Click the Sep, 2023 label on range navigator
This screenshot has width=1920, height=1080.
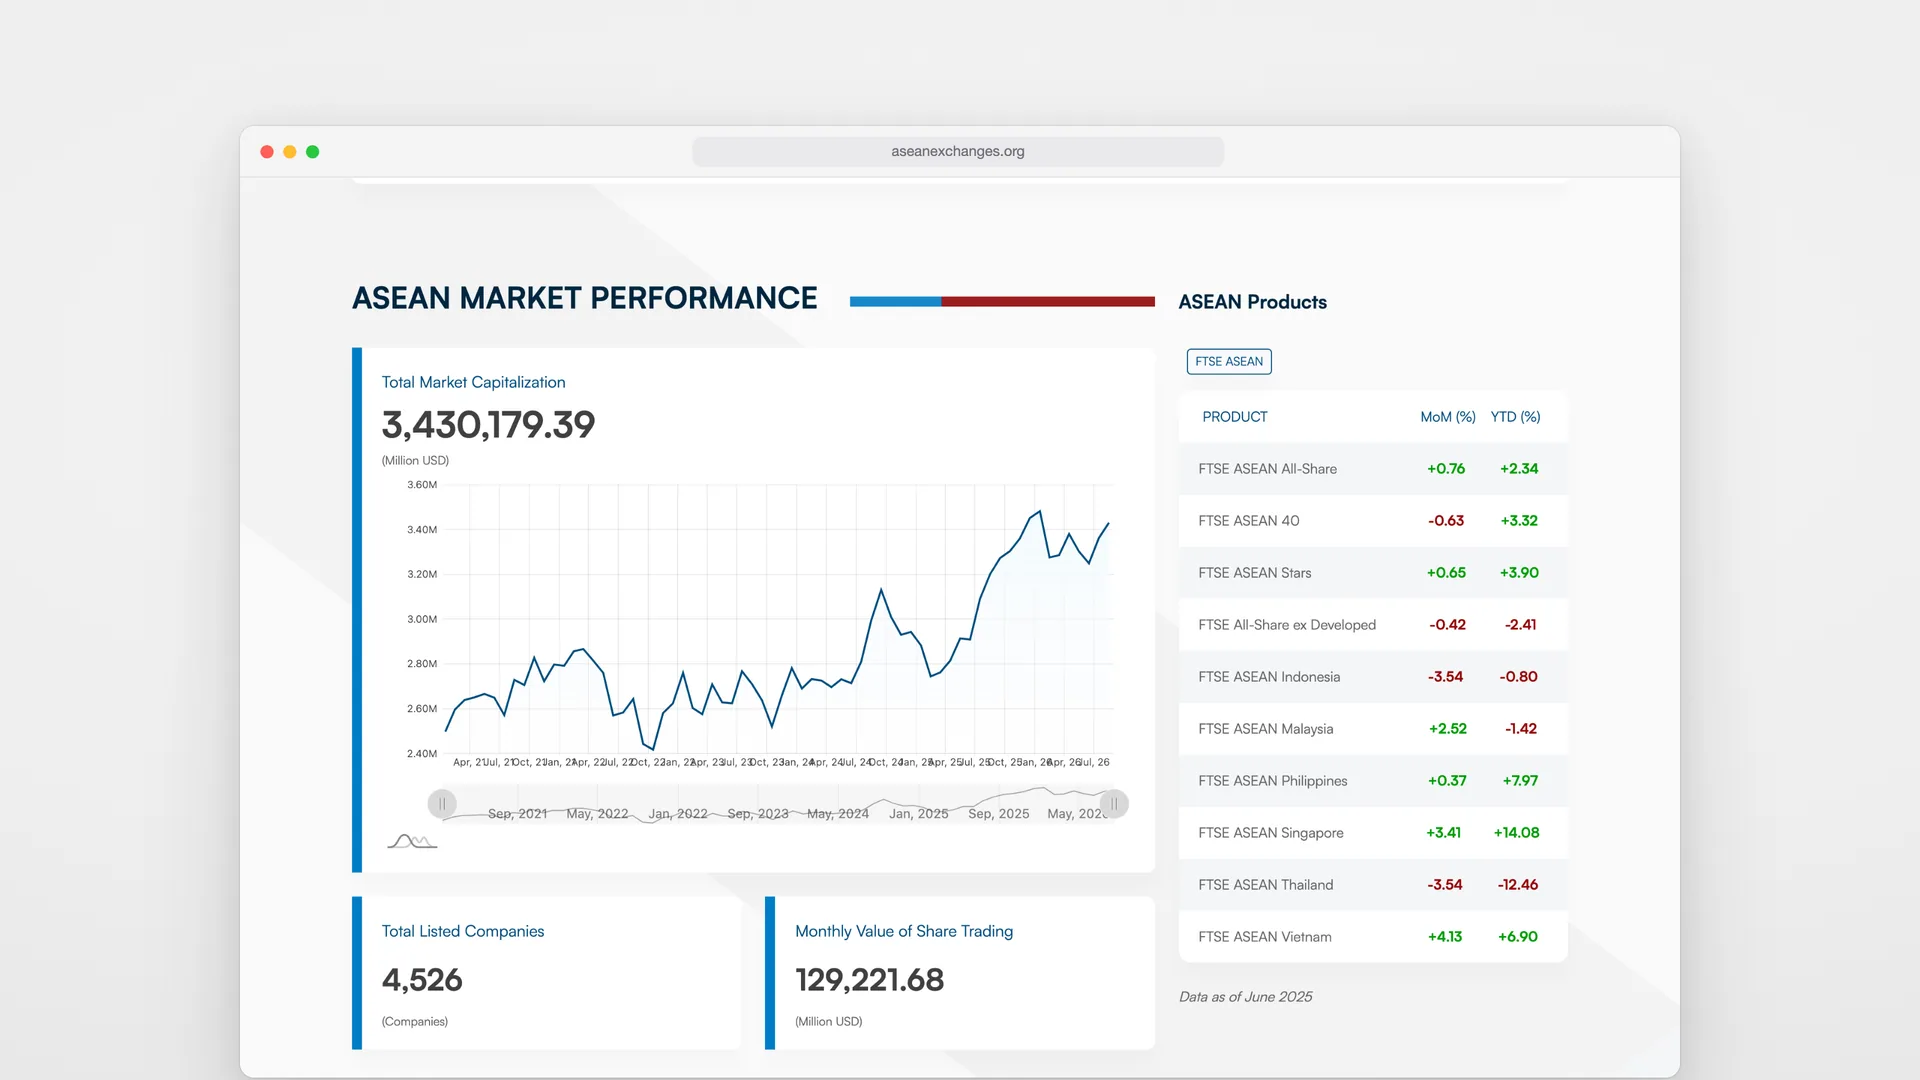click(x=758, y=814)
